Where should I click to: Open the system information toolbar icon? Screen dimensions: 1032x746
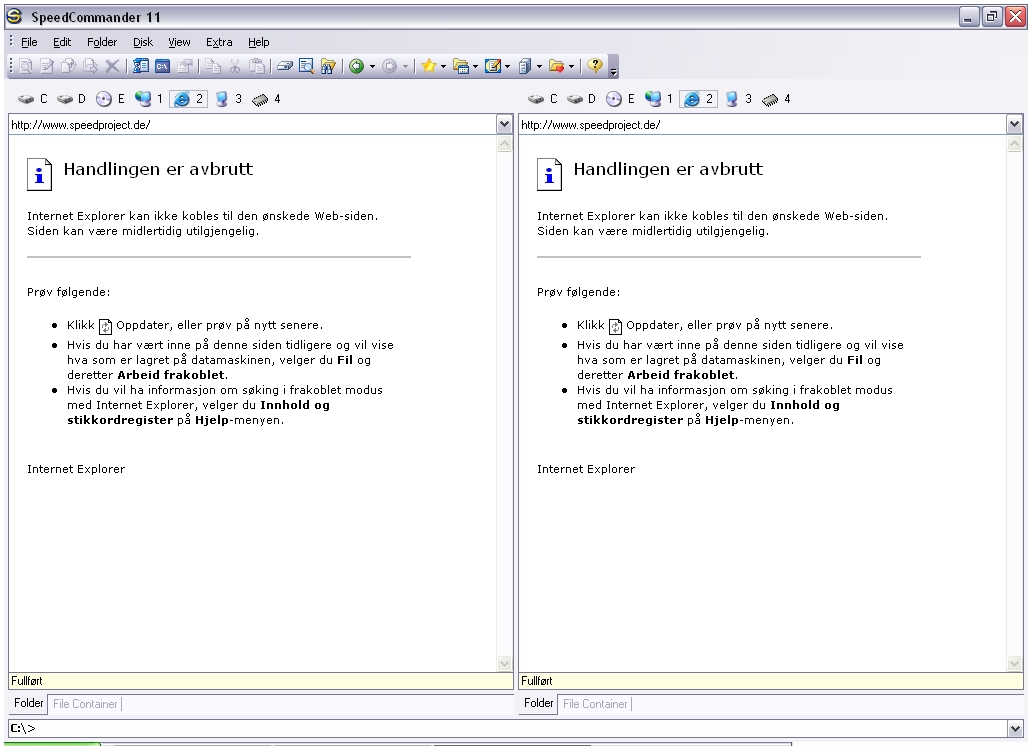[141, 66]
